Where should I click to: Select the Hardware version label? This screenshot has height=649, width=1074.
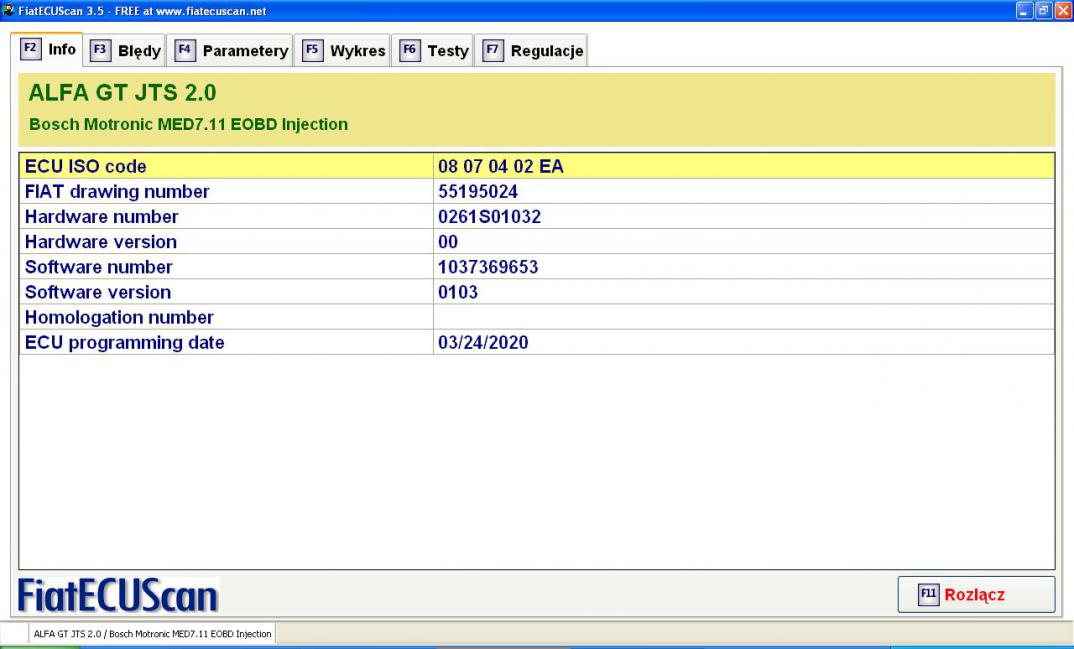click(101, 242)
